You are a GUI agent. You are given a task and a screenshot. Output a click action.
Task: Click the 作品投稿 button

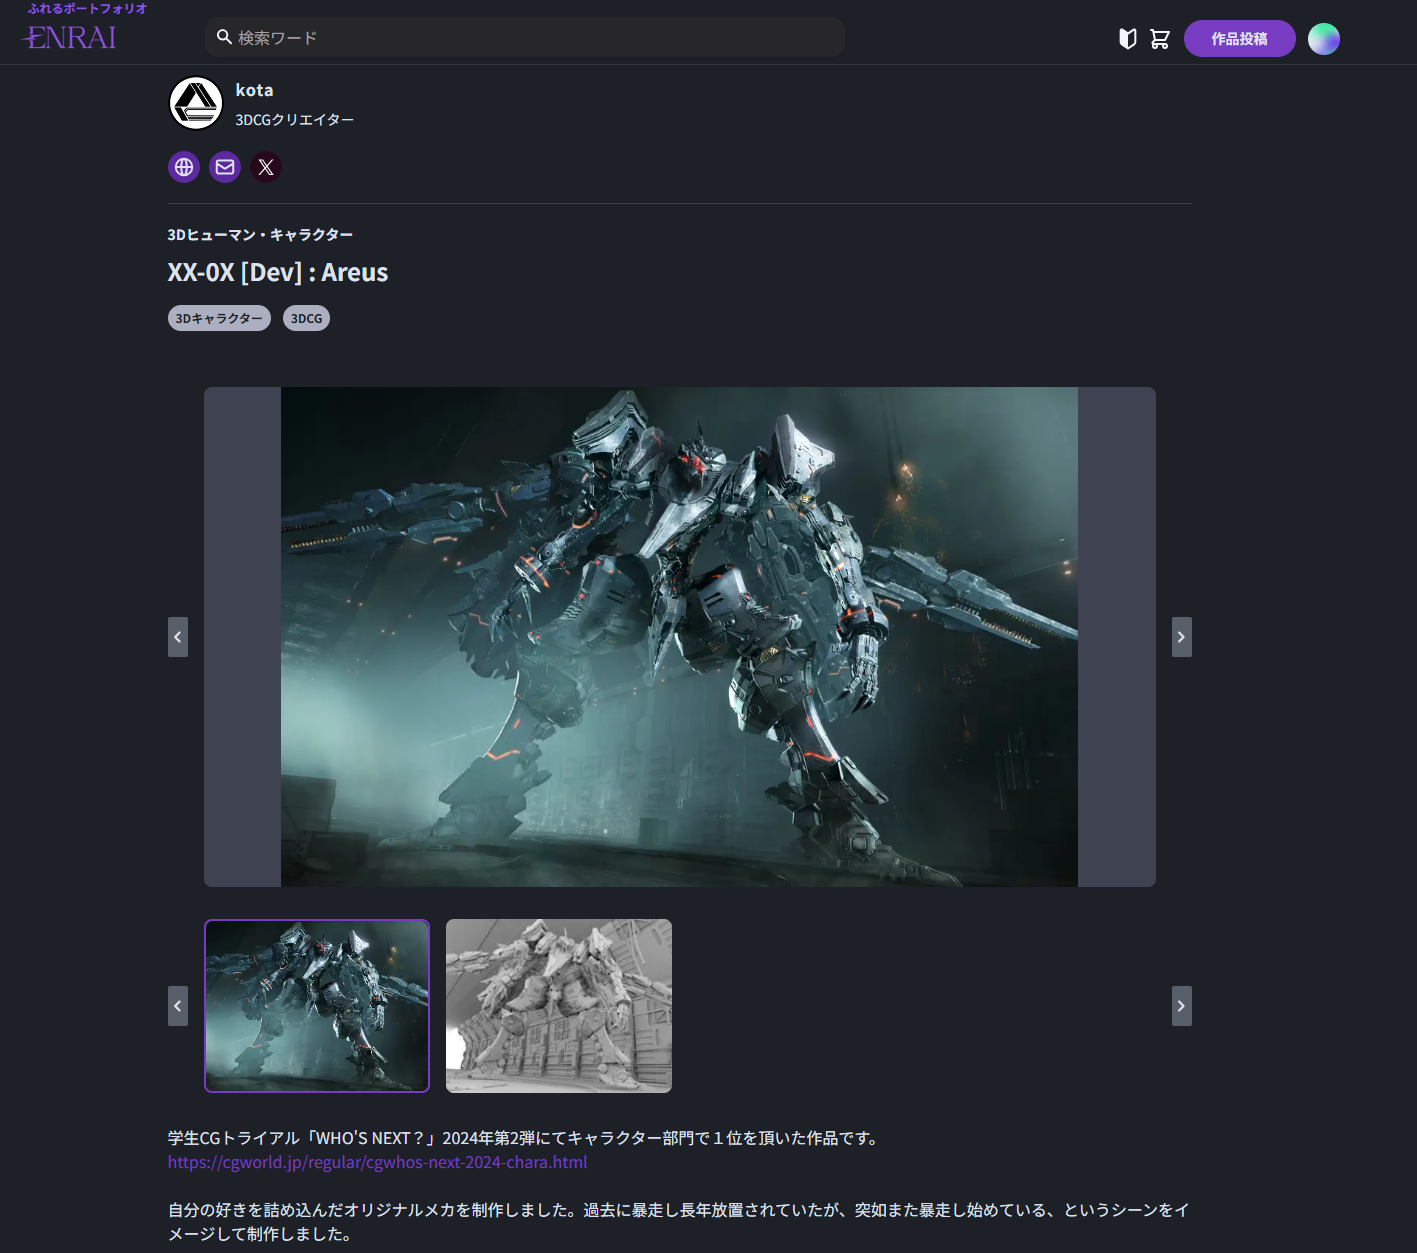pyautogui.click(x=1240, y=39)
